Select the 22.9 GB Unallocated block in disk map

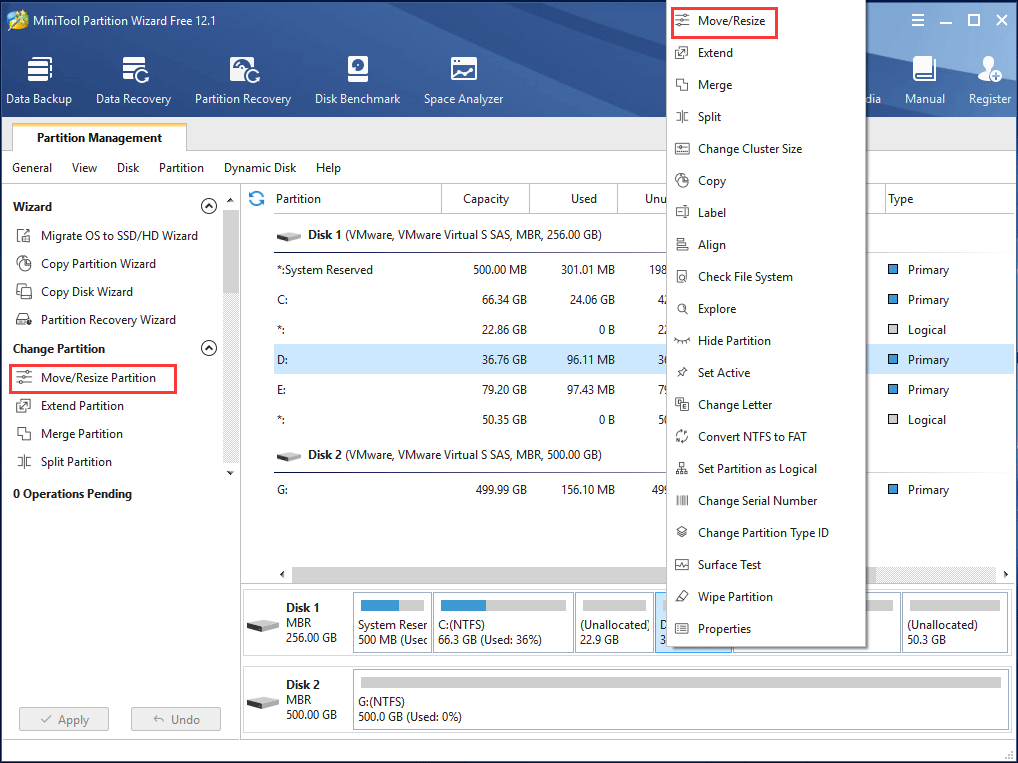coord(614,623)
